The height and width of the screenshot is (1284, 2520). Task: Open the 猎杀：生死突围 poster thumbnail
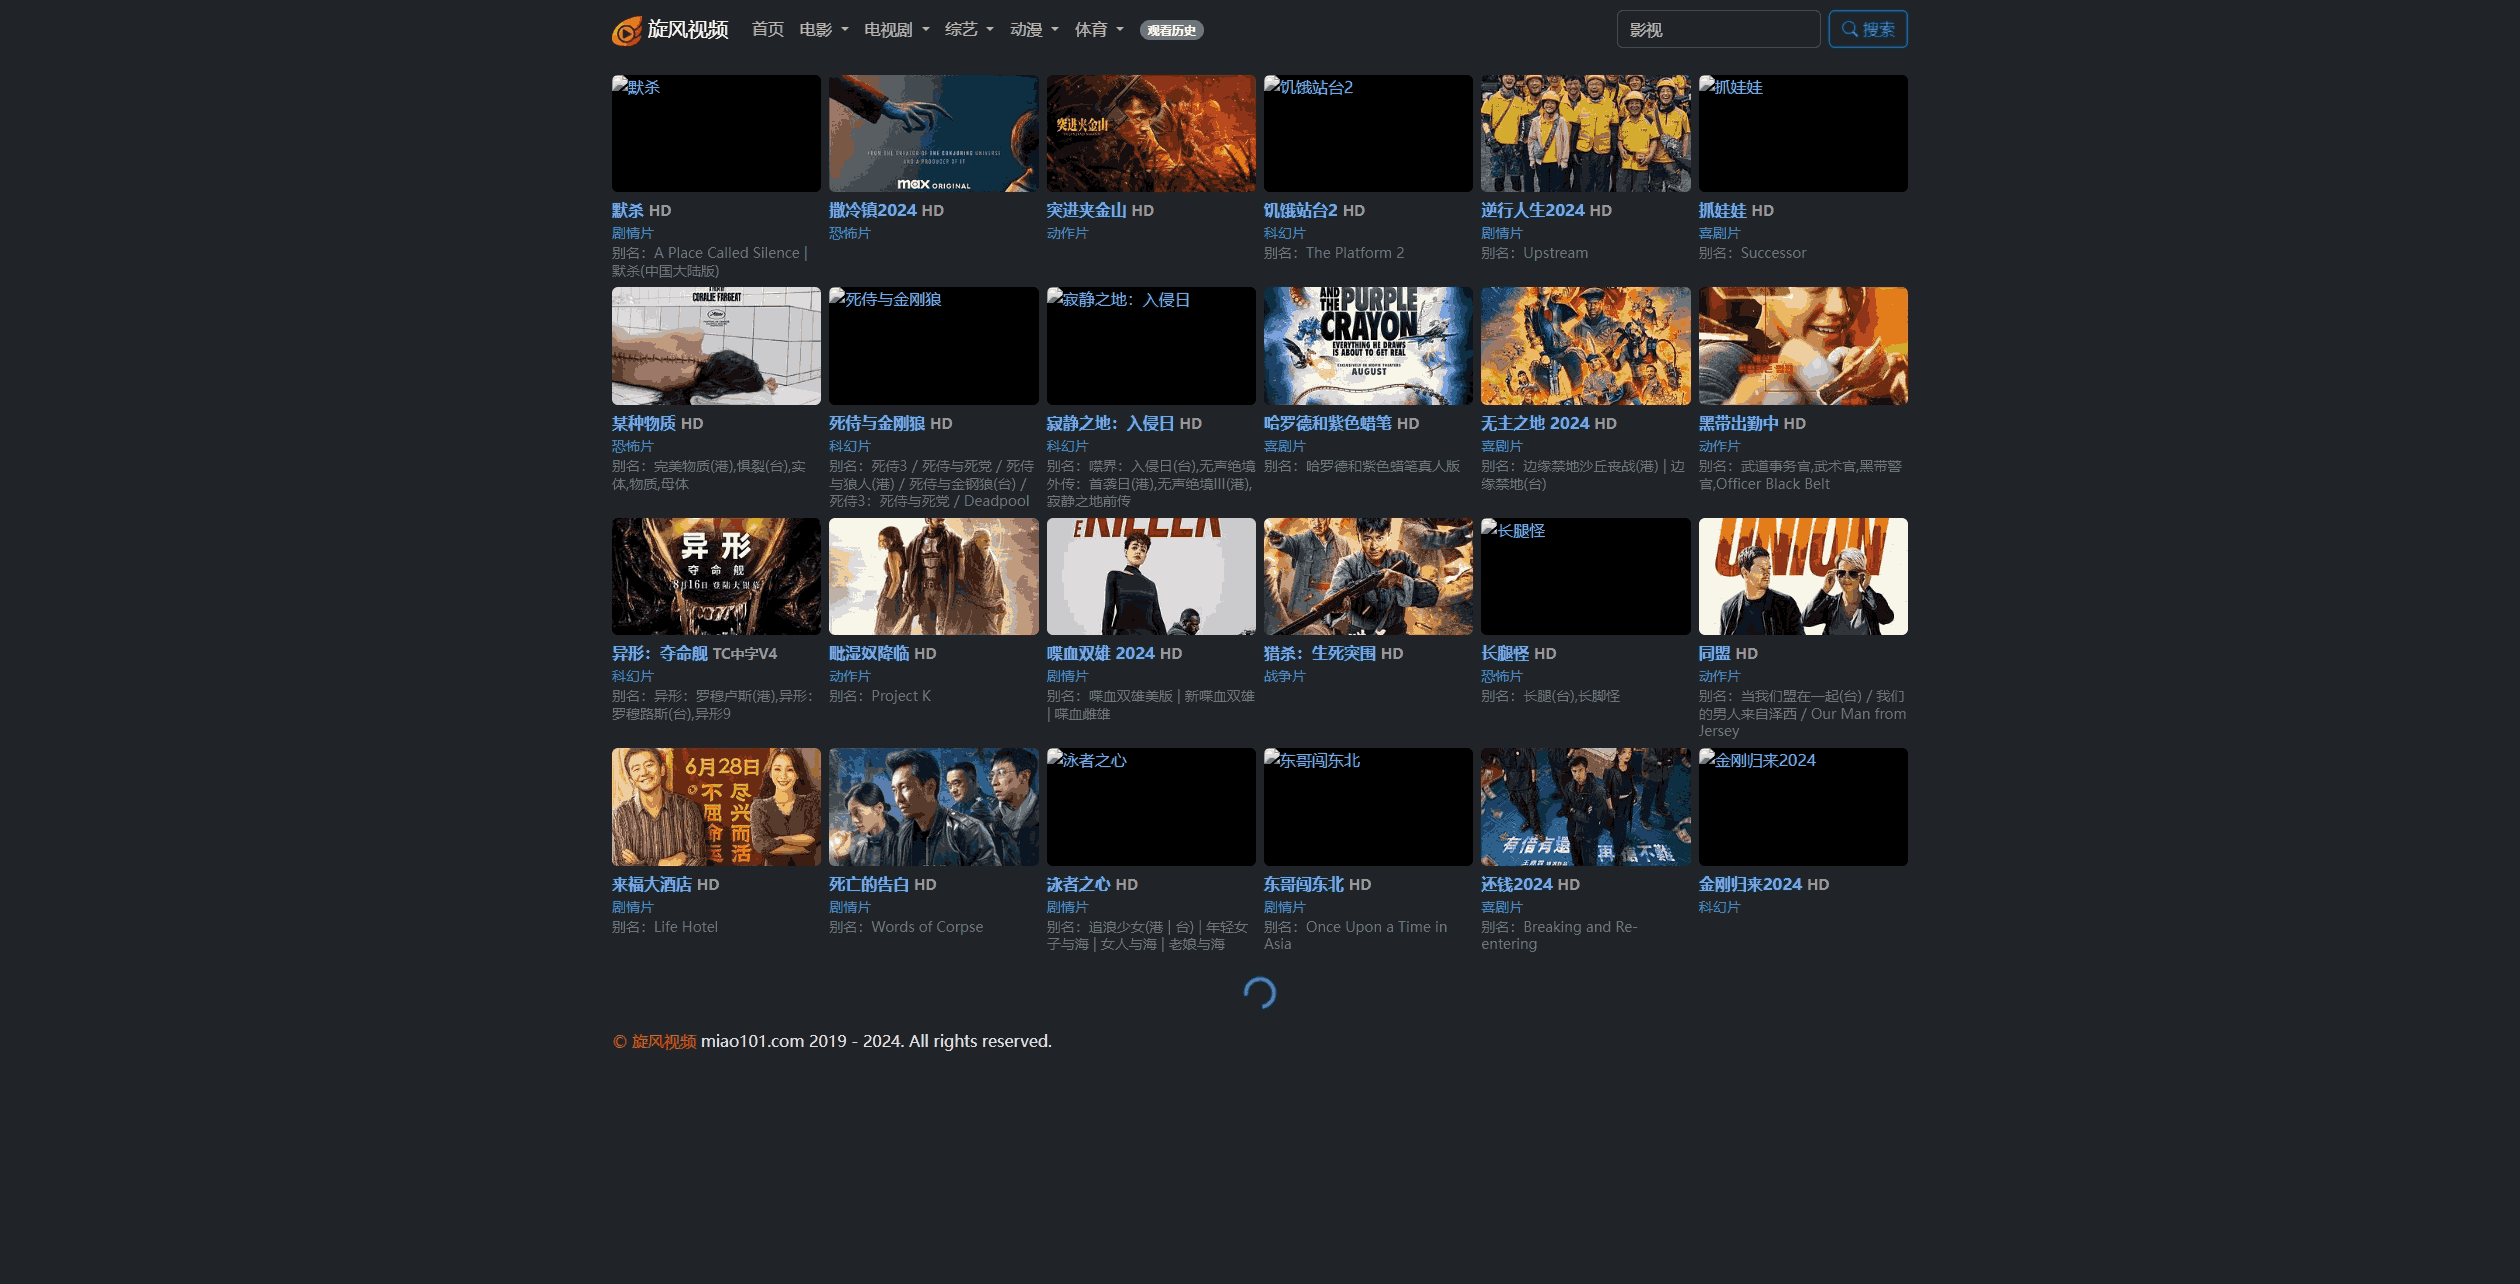pos(1368,576)
